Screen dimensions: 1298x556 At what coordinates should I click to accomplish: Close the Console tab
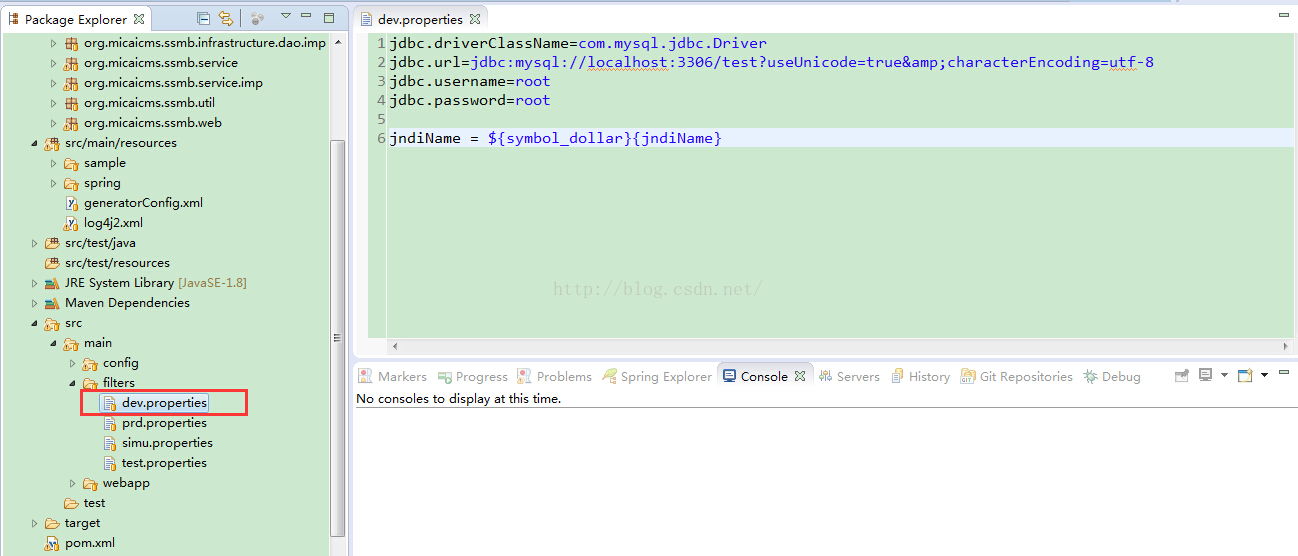pyautogui.click(x=799, y=377)
